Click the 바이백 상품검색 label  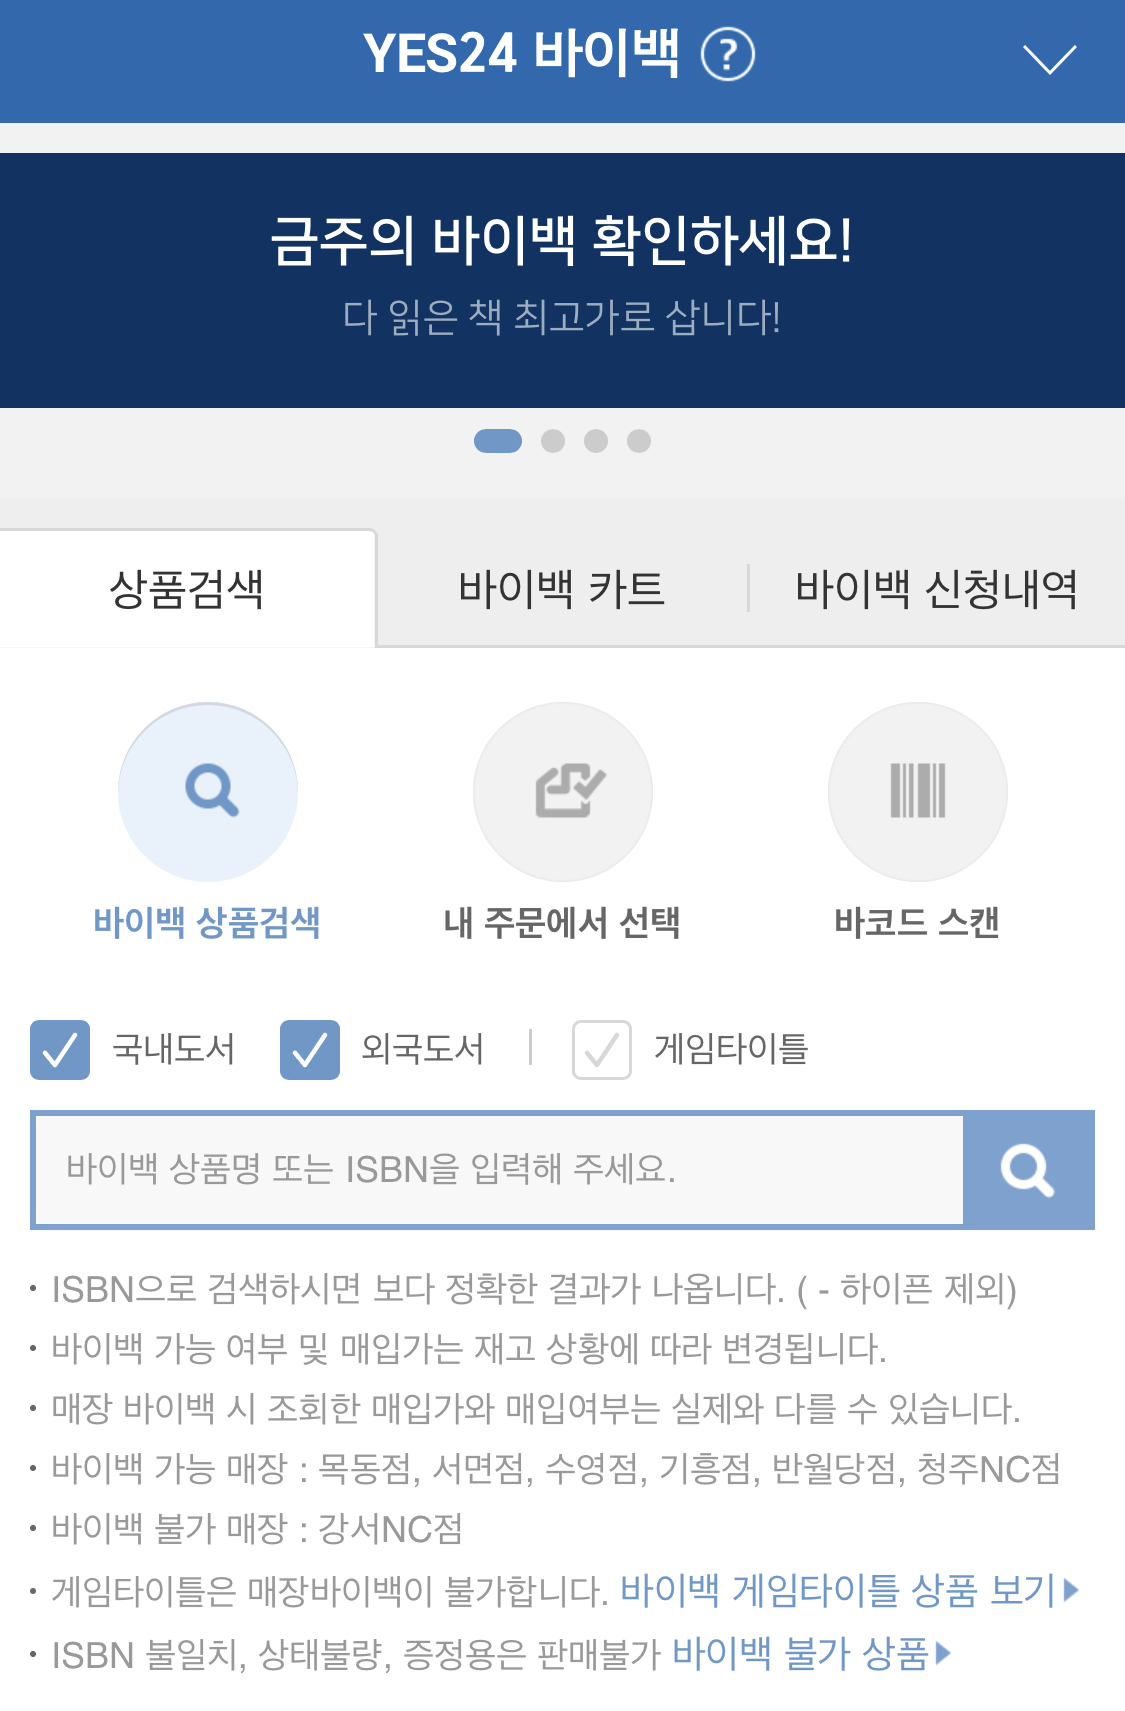(x=207, y=922)
